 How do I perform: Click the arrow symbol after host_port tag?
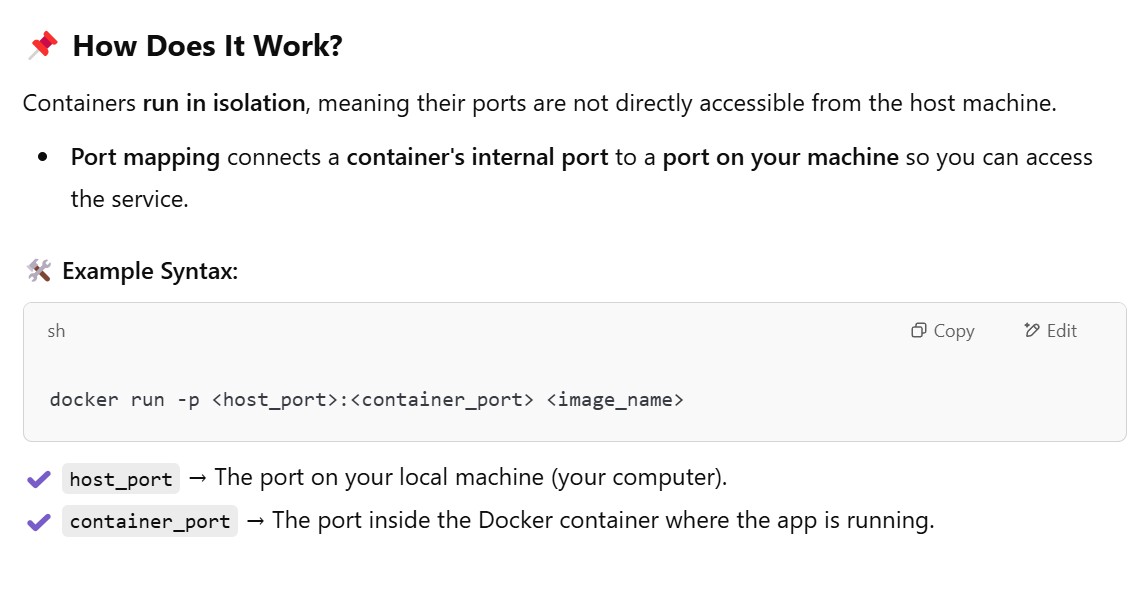[x=197, y=478]
